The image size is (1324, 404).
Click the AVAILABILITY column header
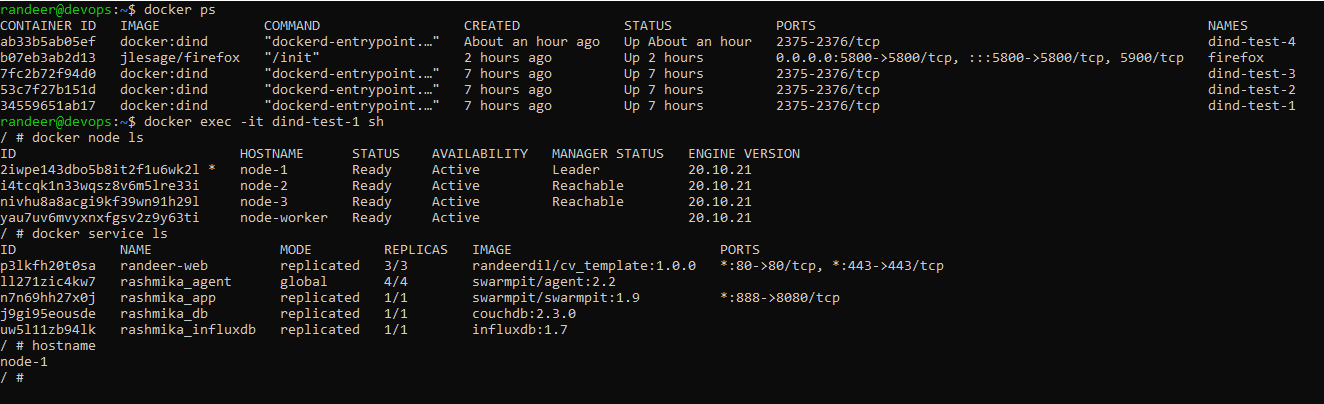click(480, 154)
